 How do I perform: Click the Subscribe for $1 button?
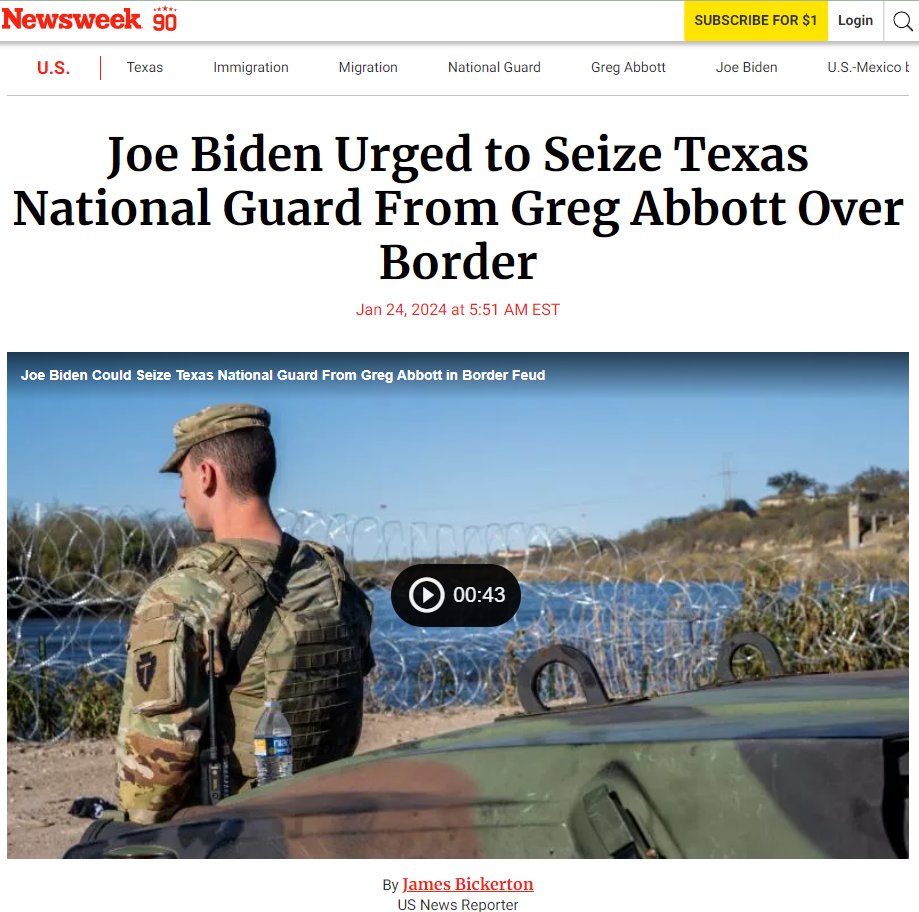tap(755, 21)
